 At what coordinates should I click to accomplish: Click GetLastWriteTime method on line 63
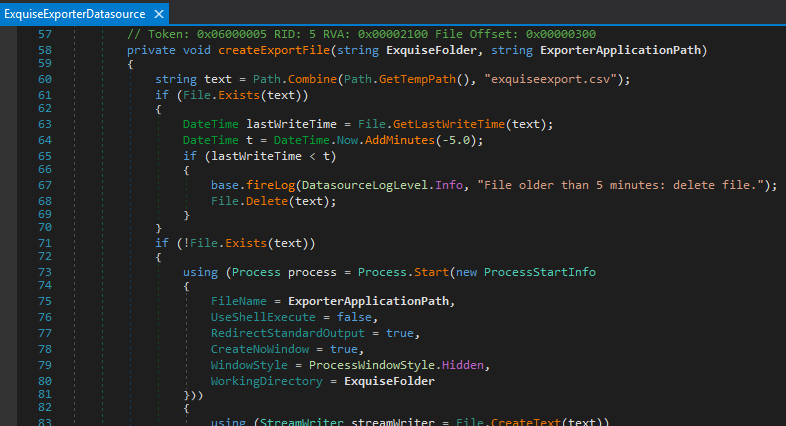point(449,124)
